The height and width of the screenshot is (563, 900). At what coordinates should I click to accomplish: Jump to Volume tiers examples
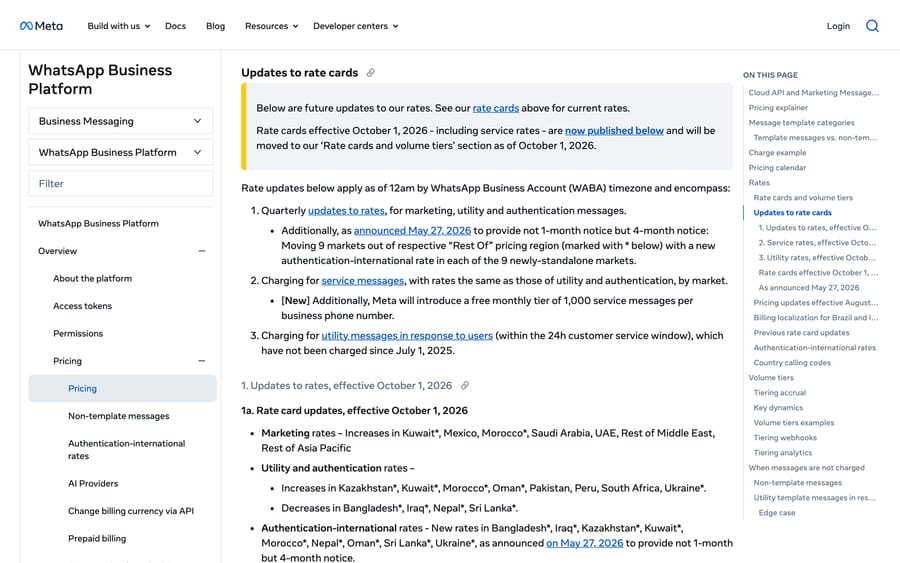coord(794,422)
